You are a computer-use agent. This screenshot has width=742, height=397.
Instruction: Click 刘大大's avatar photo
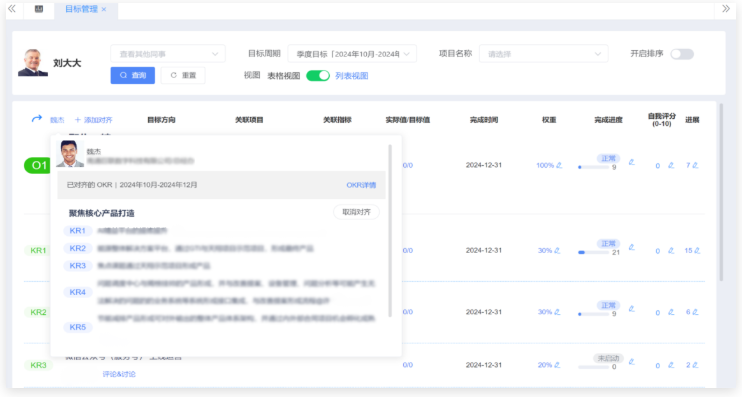tap(33, 62)
